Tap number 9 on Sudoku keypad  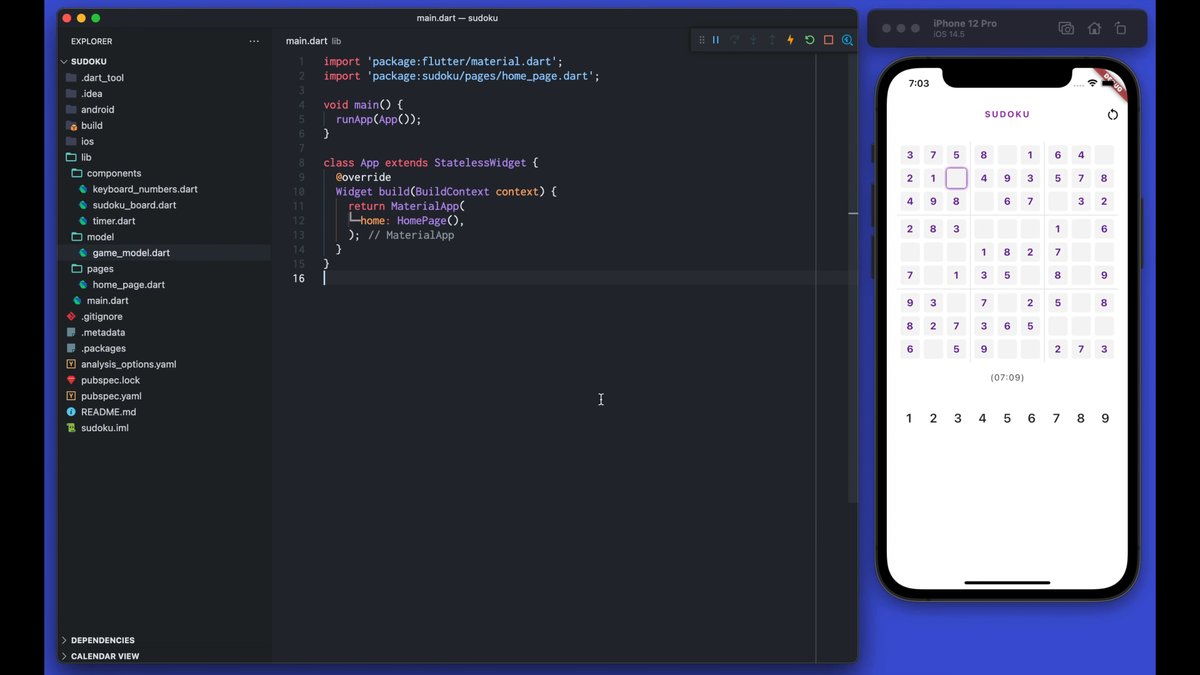(x=1105, y=418)
